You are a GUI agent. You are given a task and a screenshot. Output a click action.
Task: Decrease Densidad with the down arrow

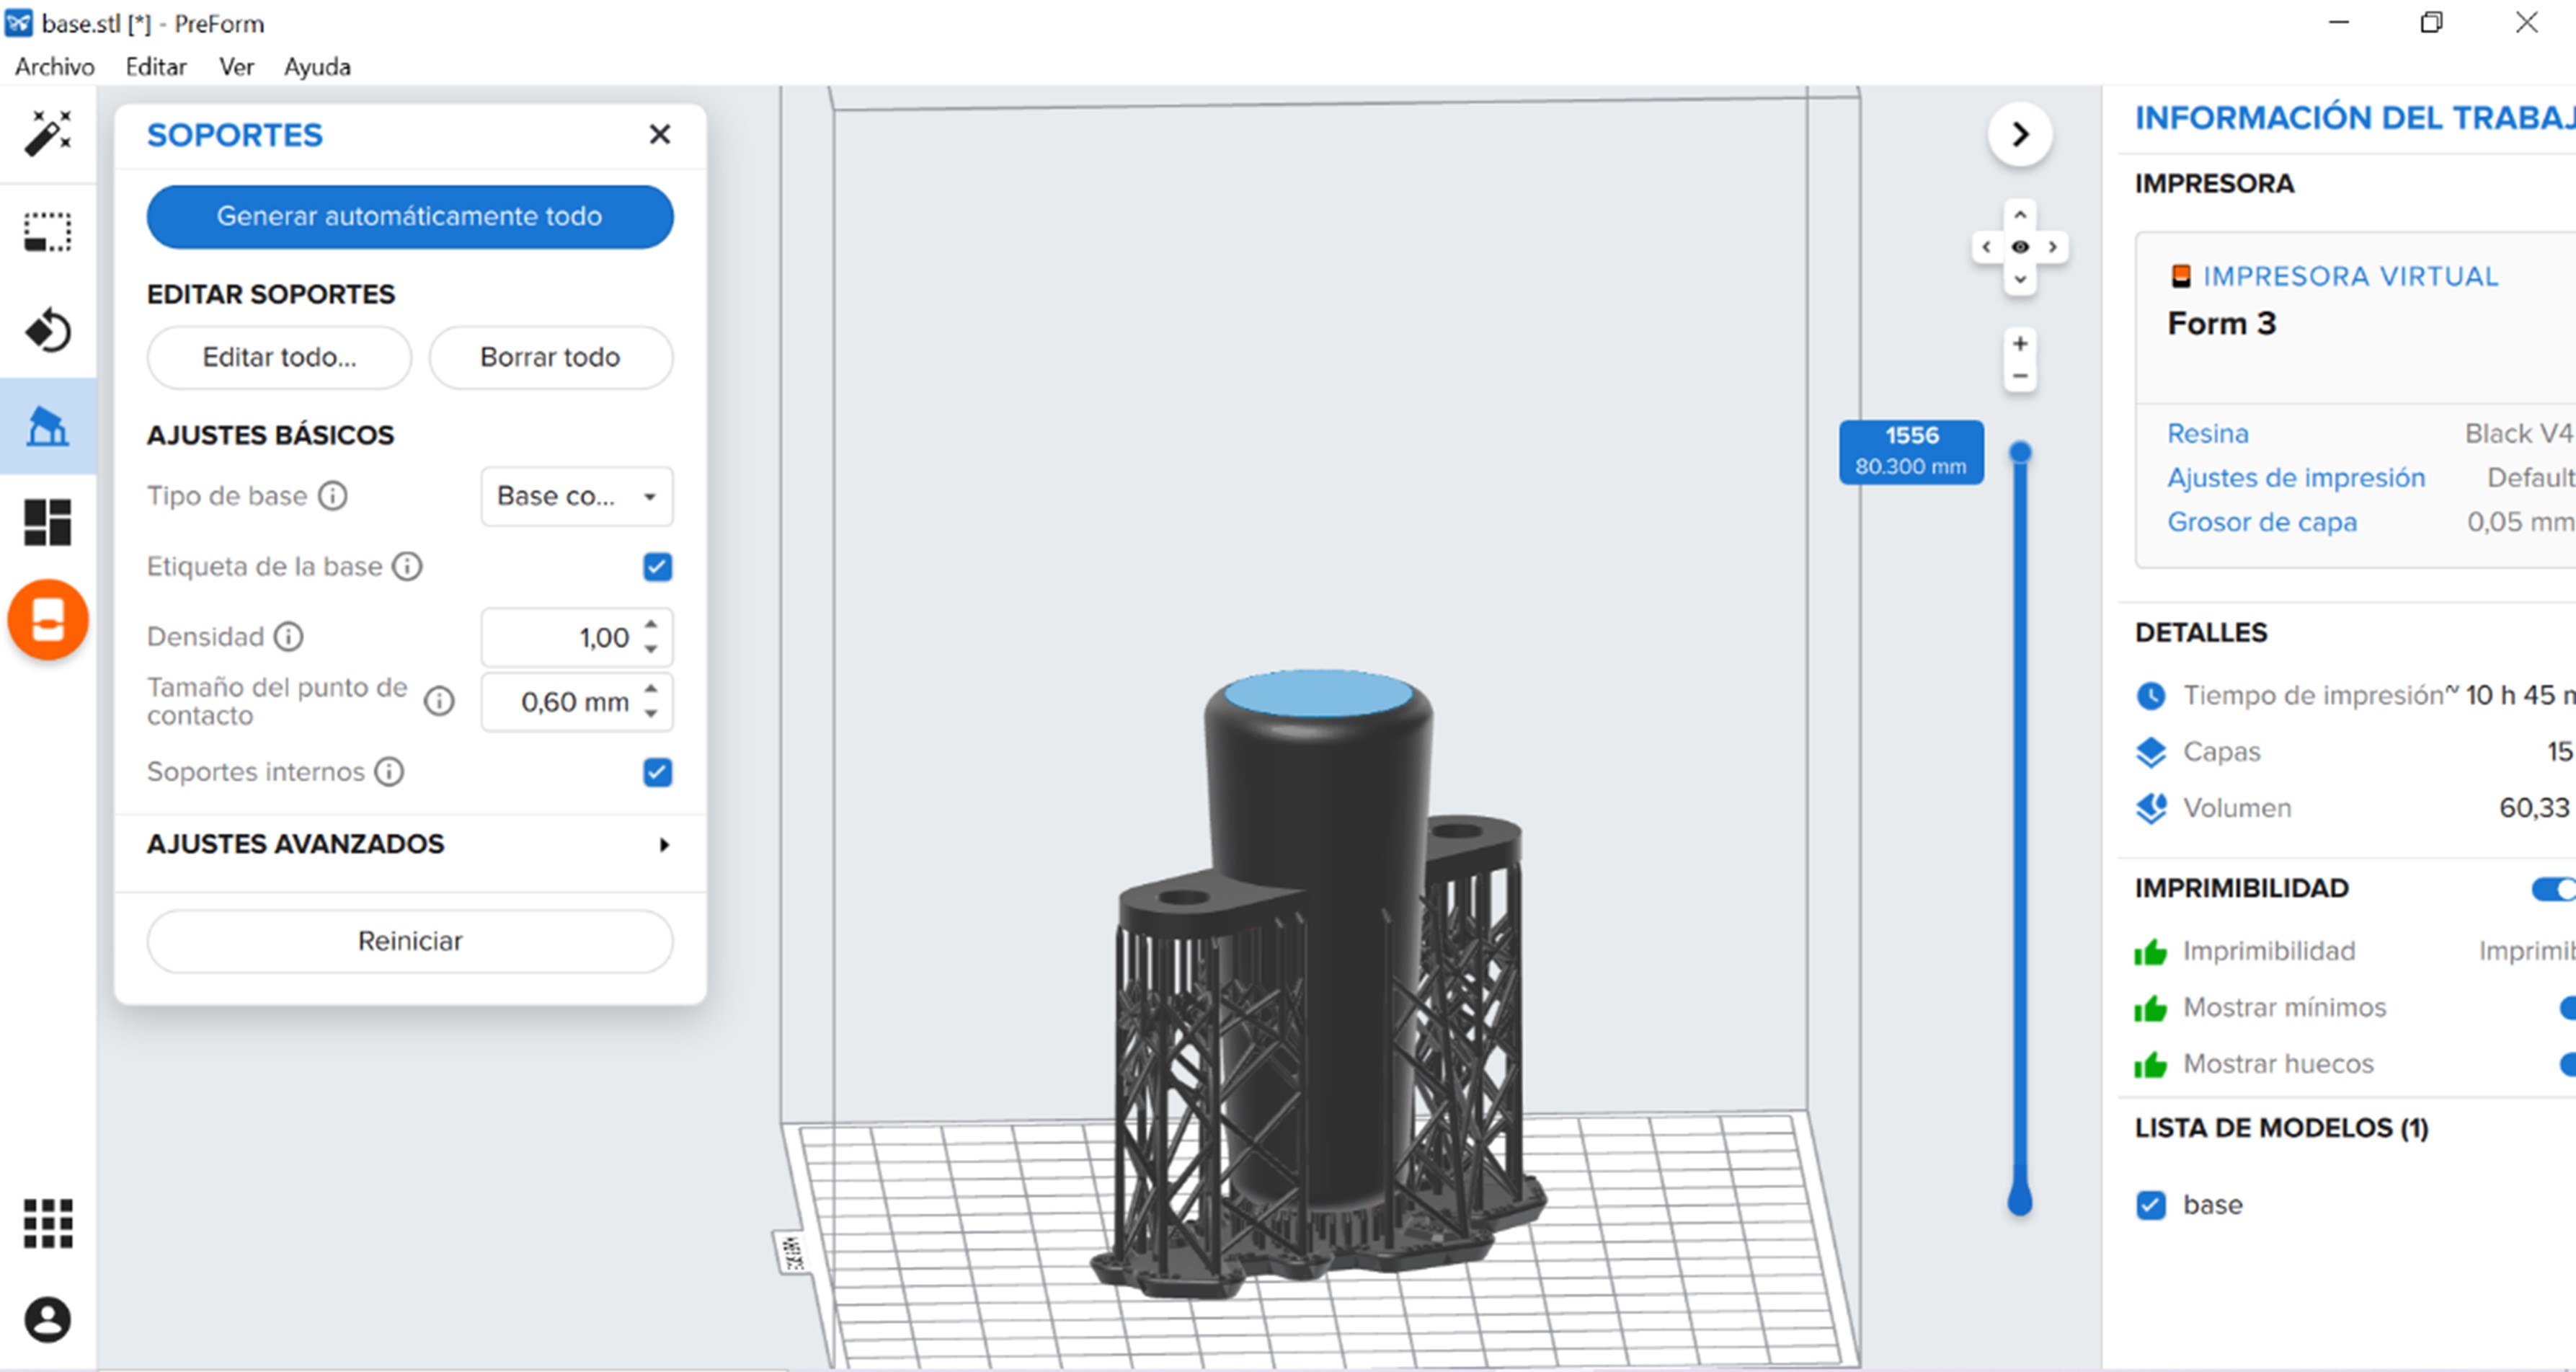[x=651, y=650]
